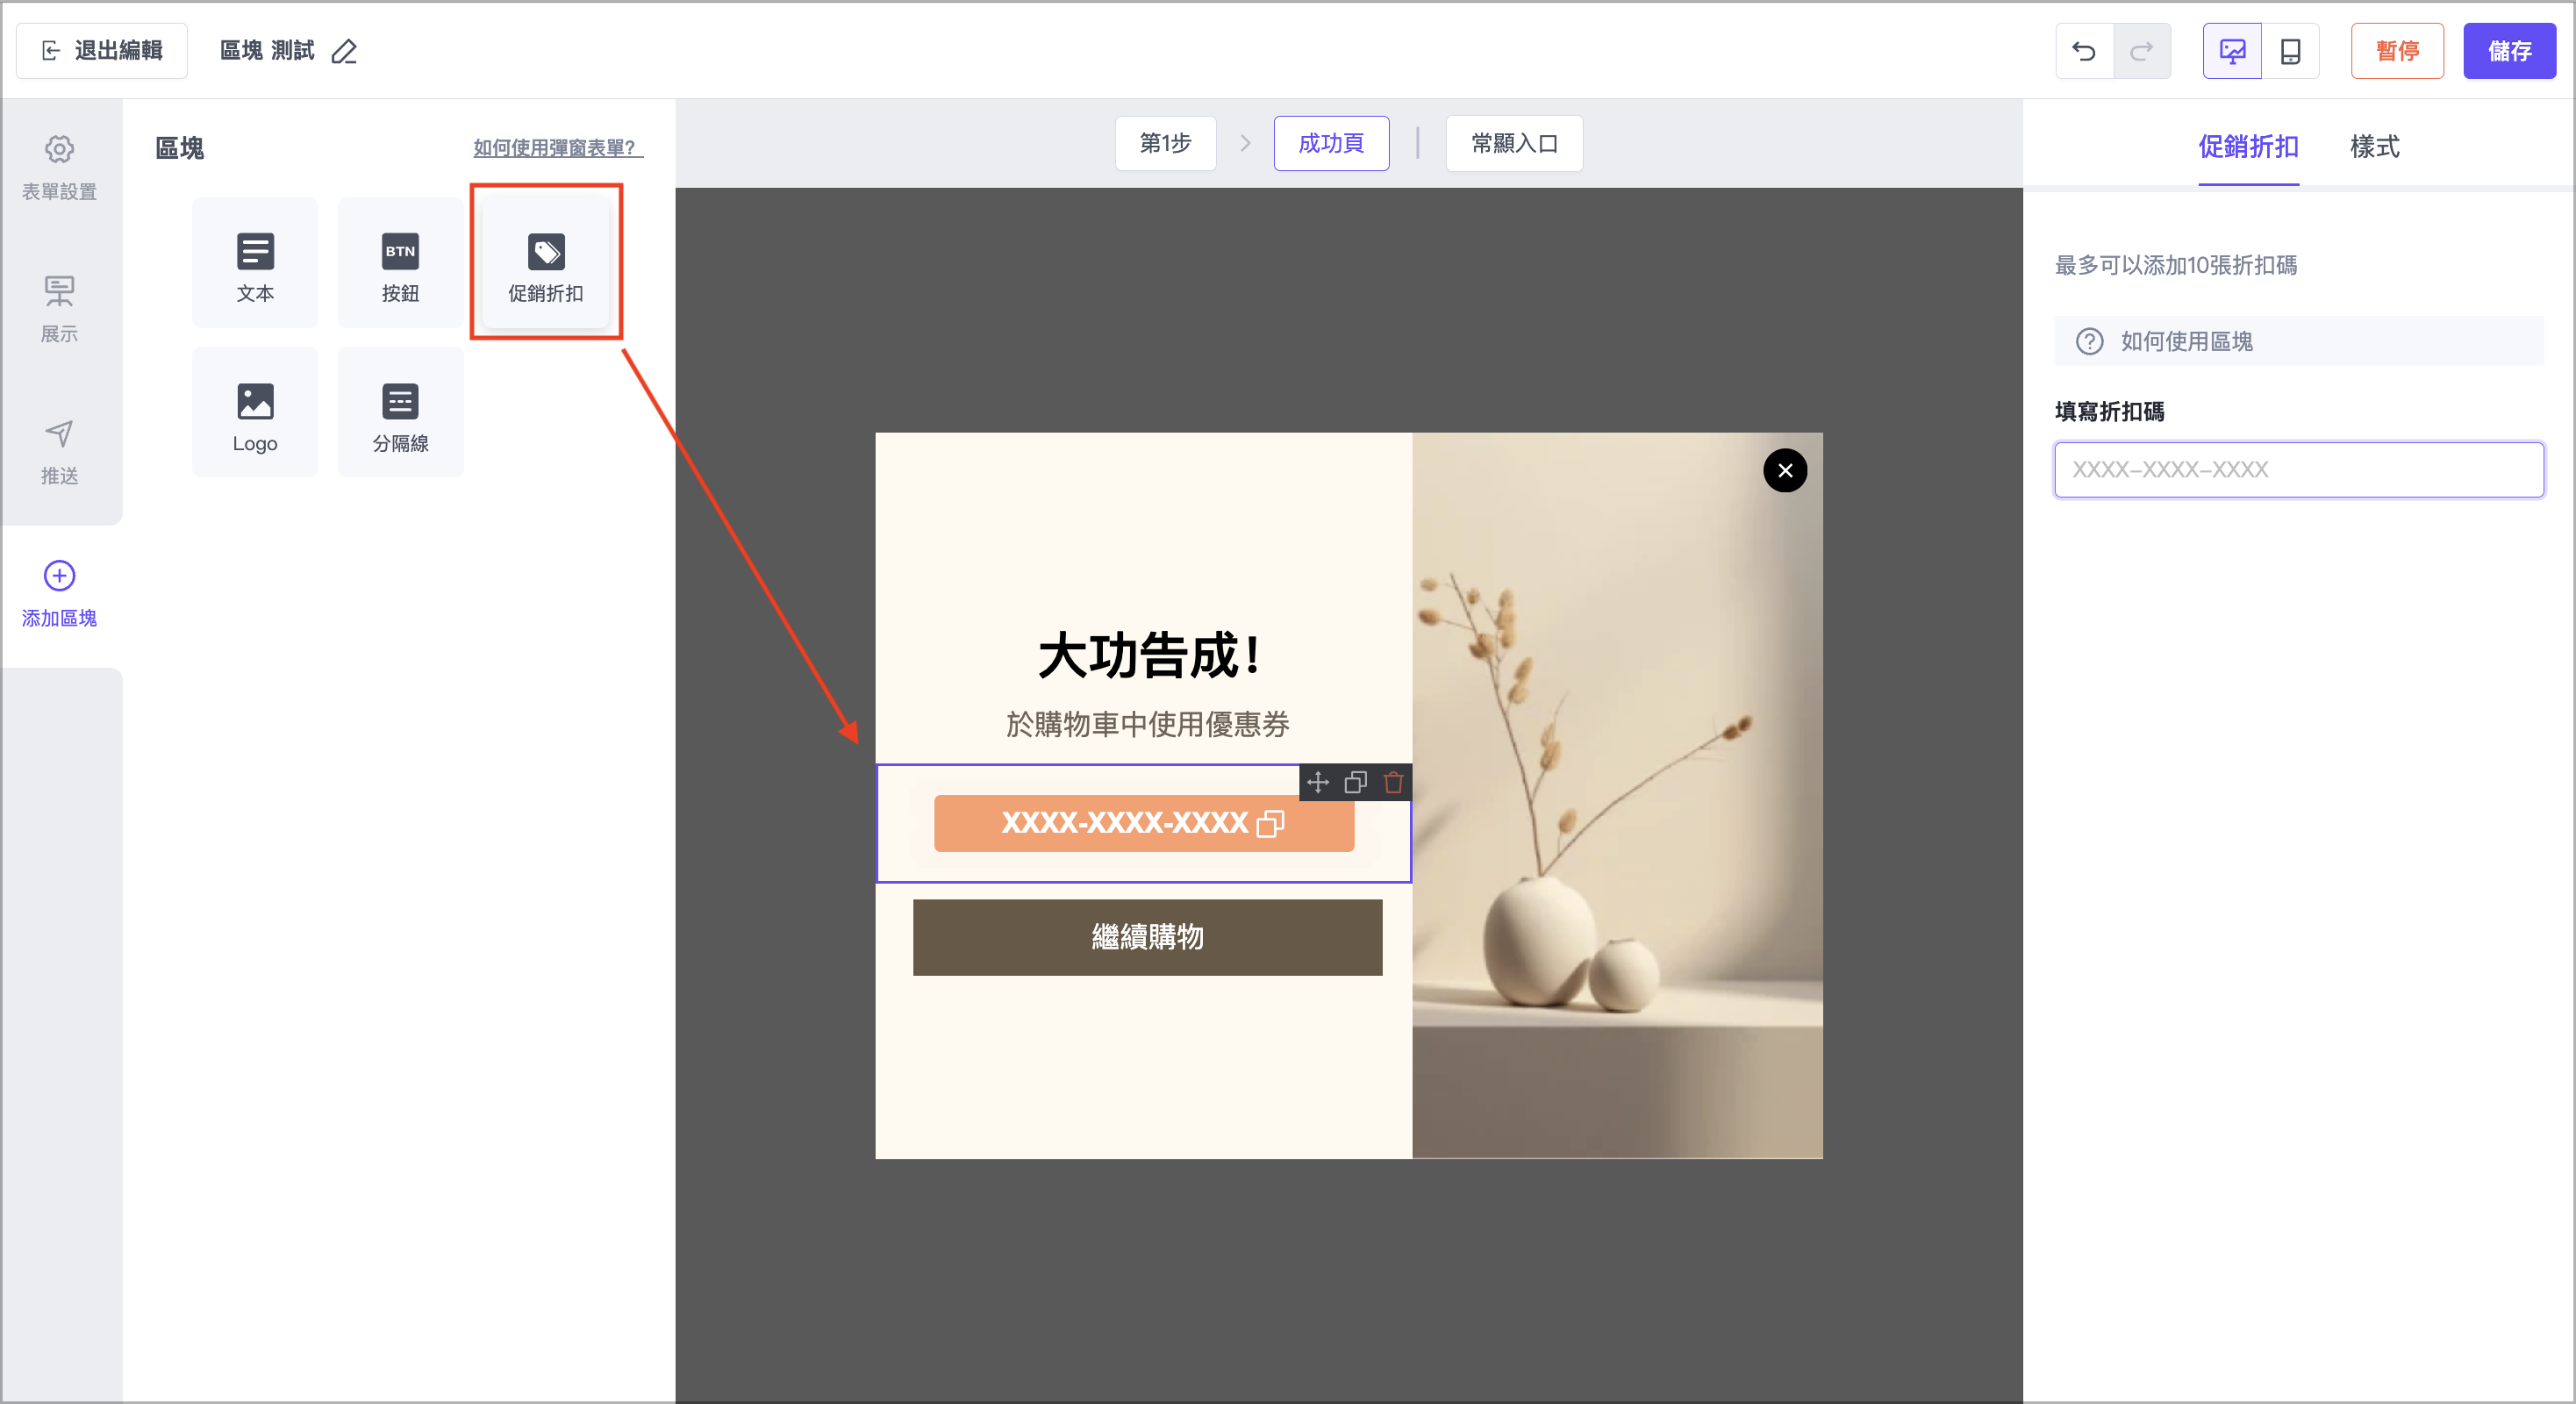This screenshot has width=2576, height=1404.
Task: Add a Logo image block
Action: [x=255, y=413]
